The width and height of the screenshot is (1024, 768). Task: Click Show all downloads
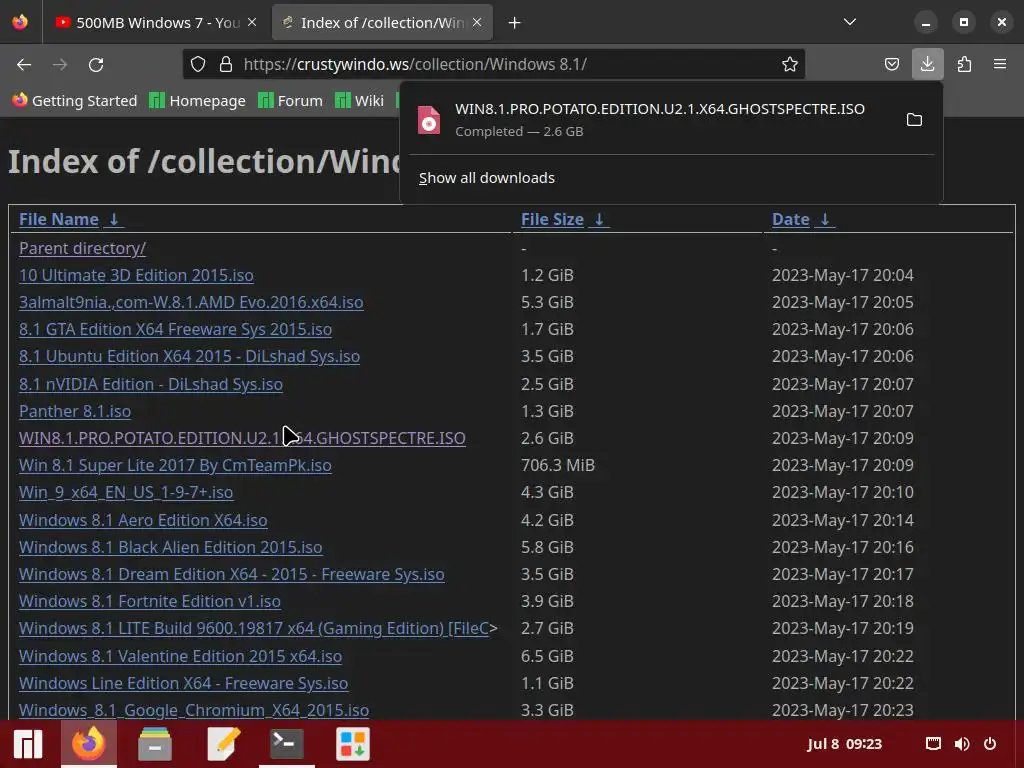(x=487, y=178)
